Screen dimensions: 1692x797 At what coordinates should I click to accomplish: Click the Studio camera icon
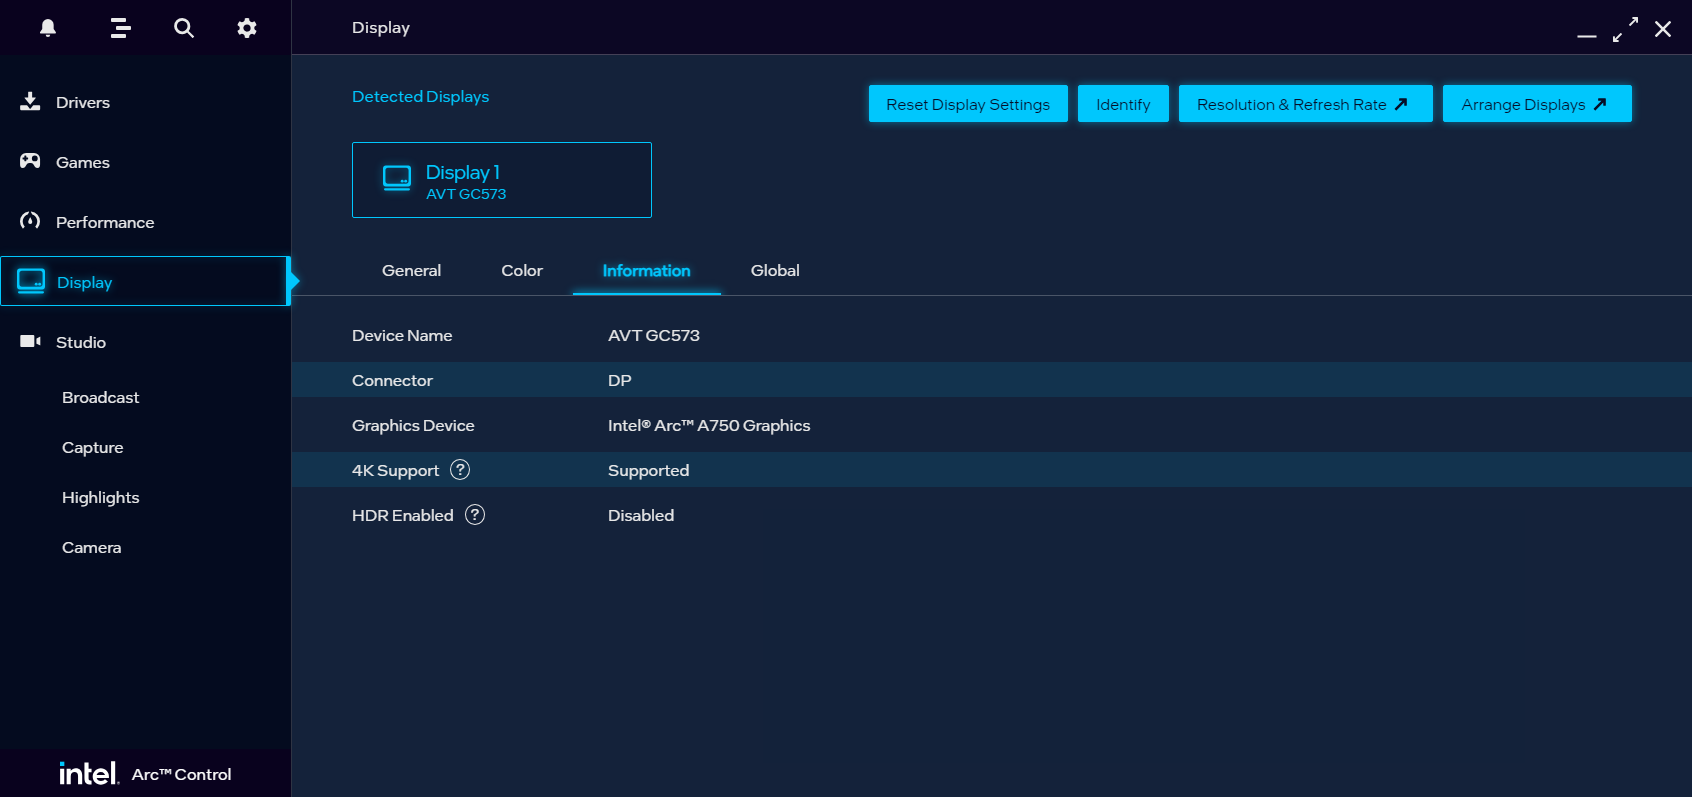30,341
